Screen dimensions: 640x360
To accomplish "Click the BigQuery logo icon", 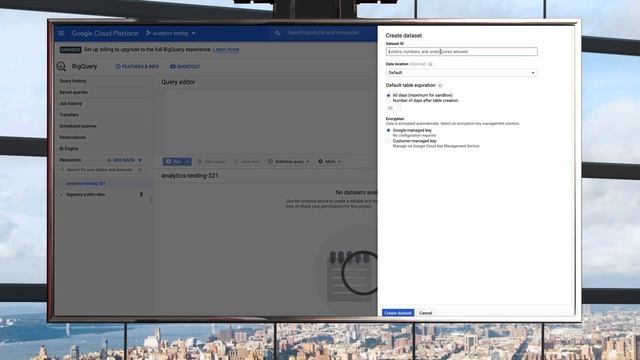I will point(61,67).
